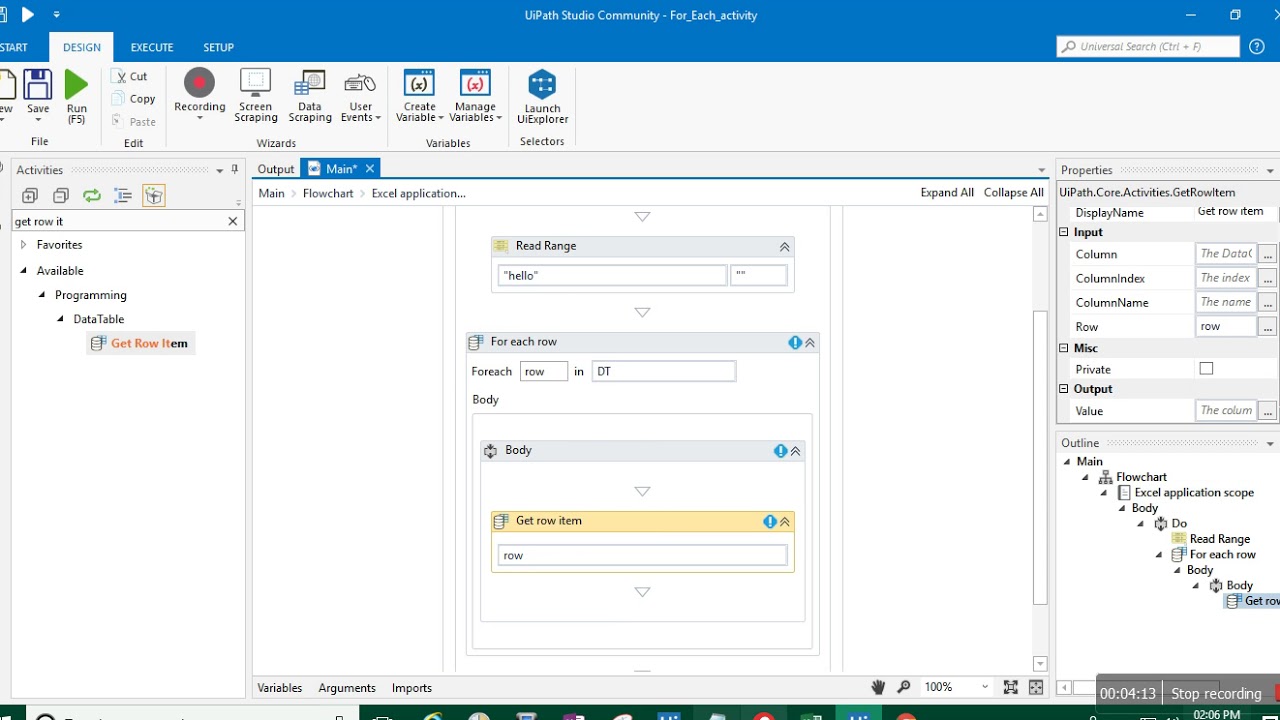1280x720 pixels.
Task: Click the Universal Search box
Action: point(1148,47)
